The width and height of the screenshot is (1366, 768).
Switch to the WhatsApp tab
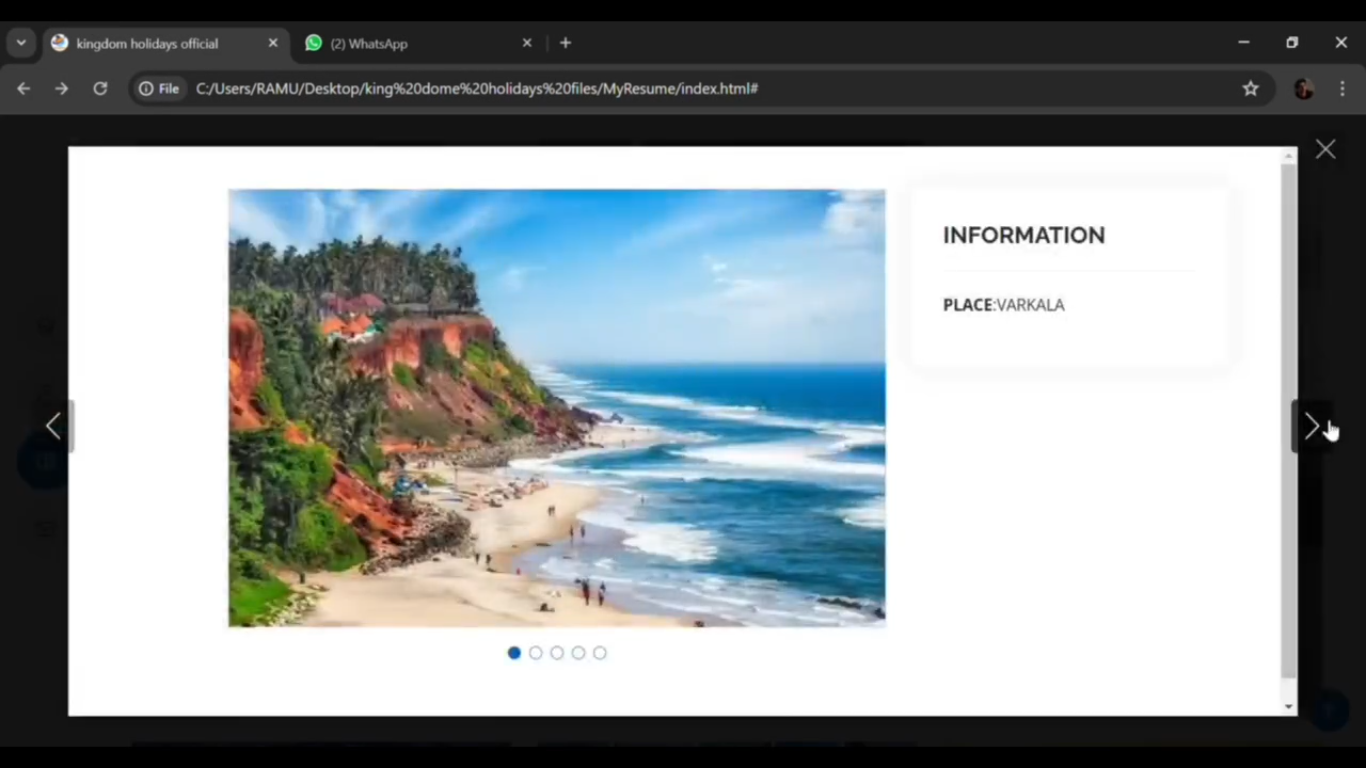[x=419, y=43]
